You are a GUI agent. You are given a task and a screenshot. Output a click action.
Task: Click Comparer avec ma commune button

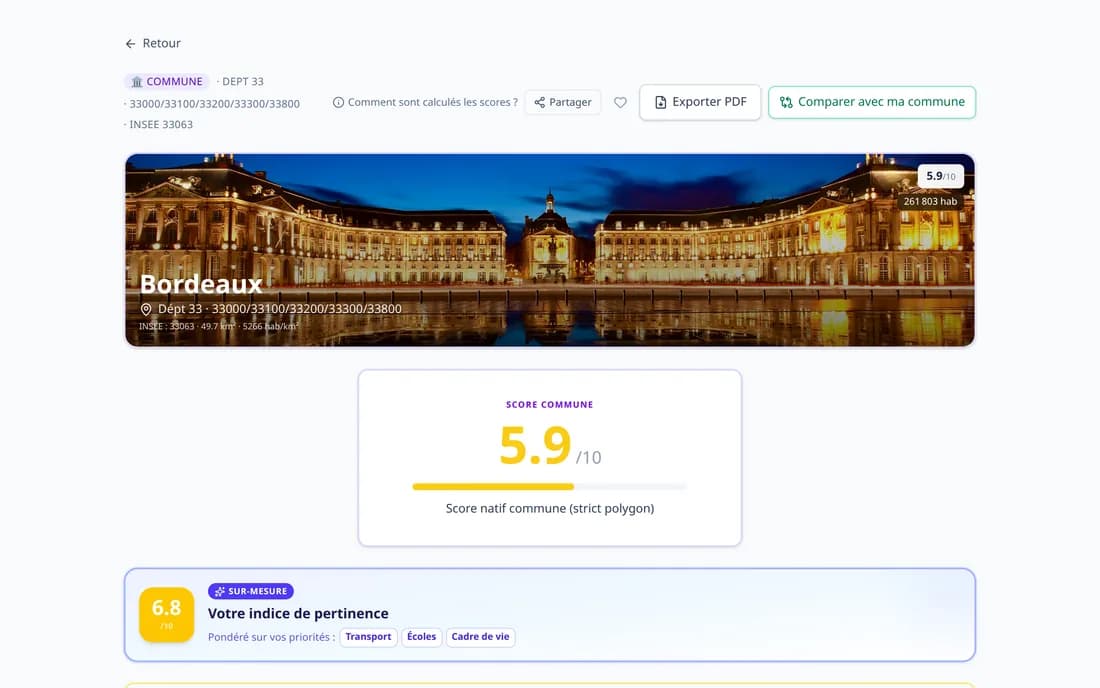coord(872,102)
